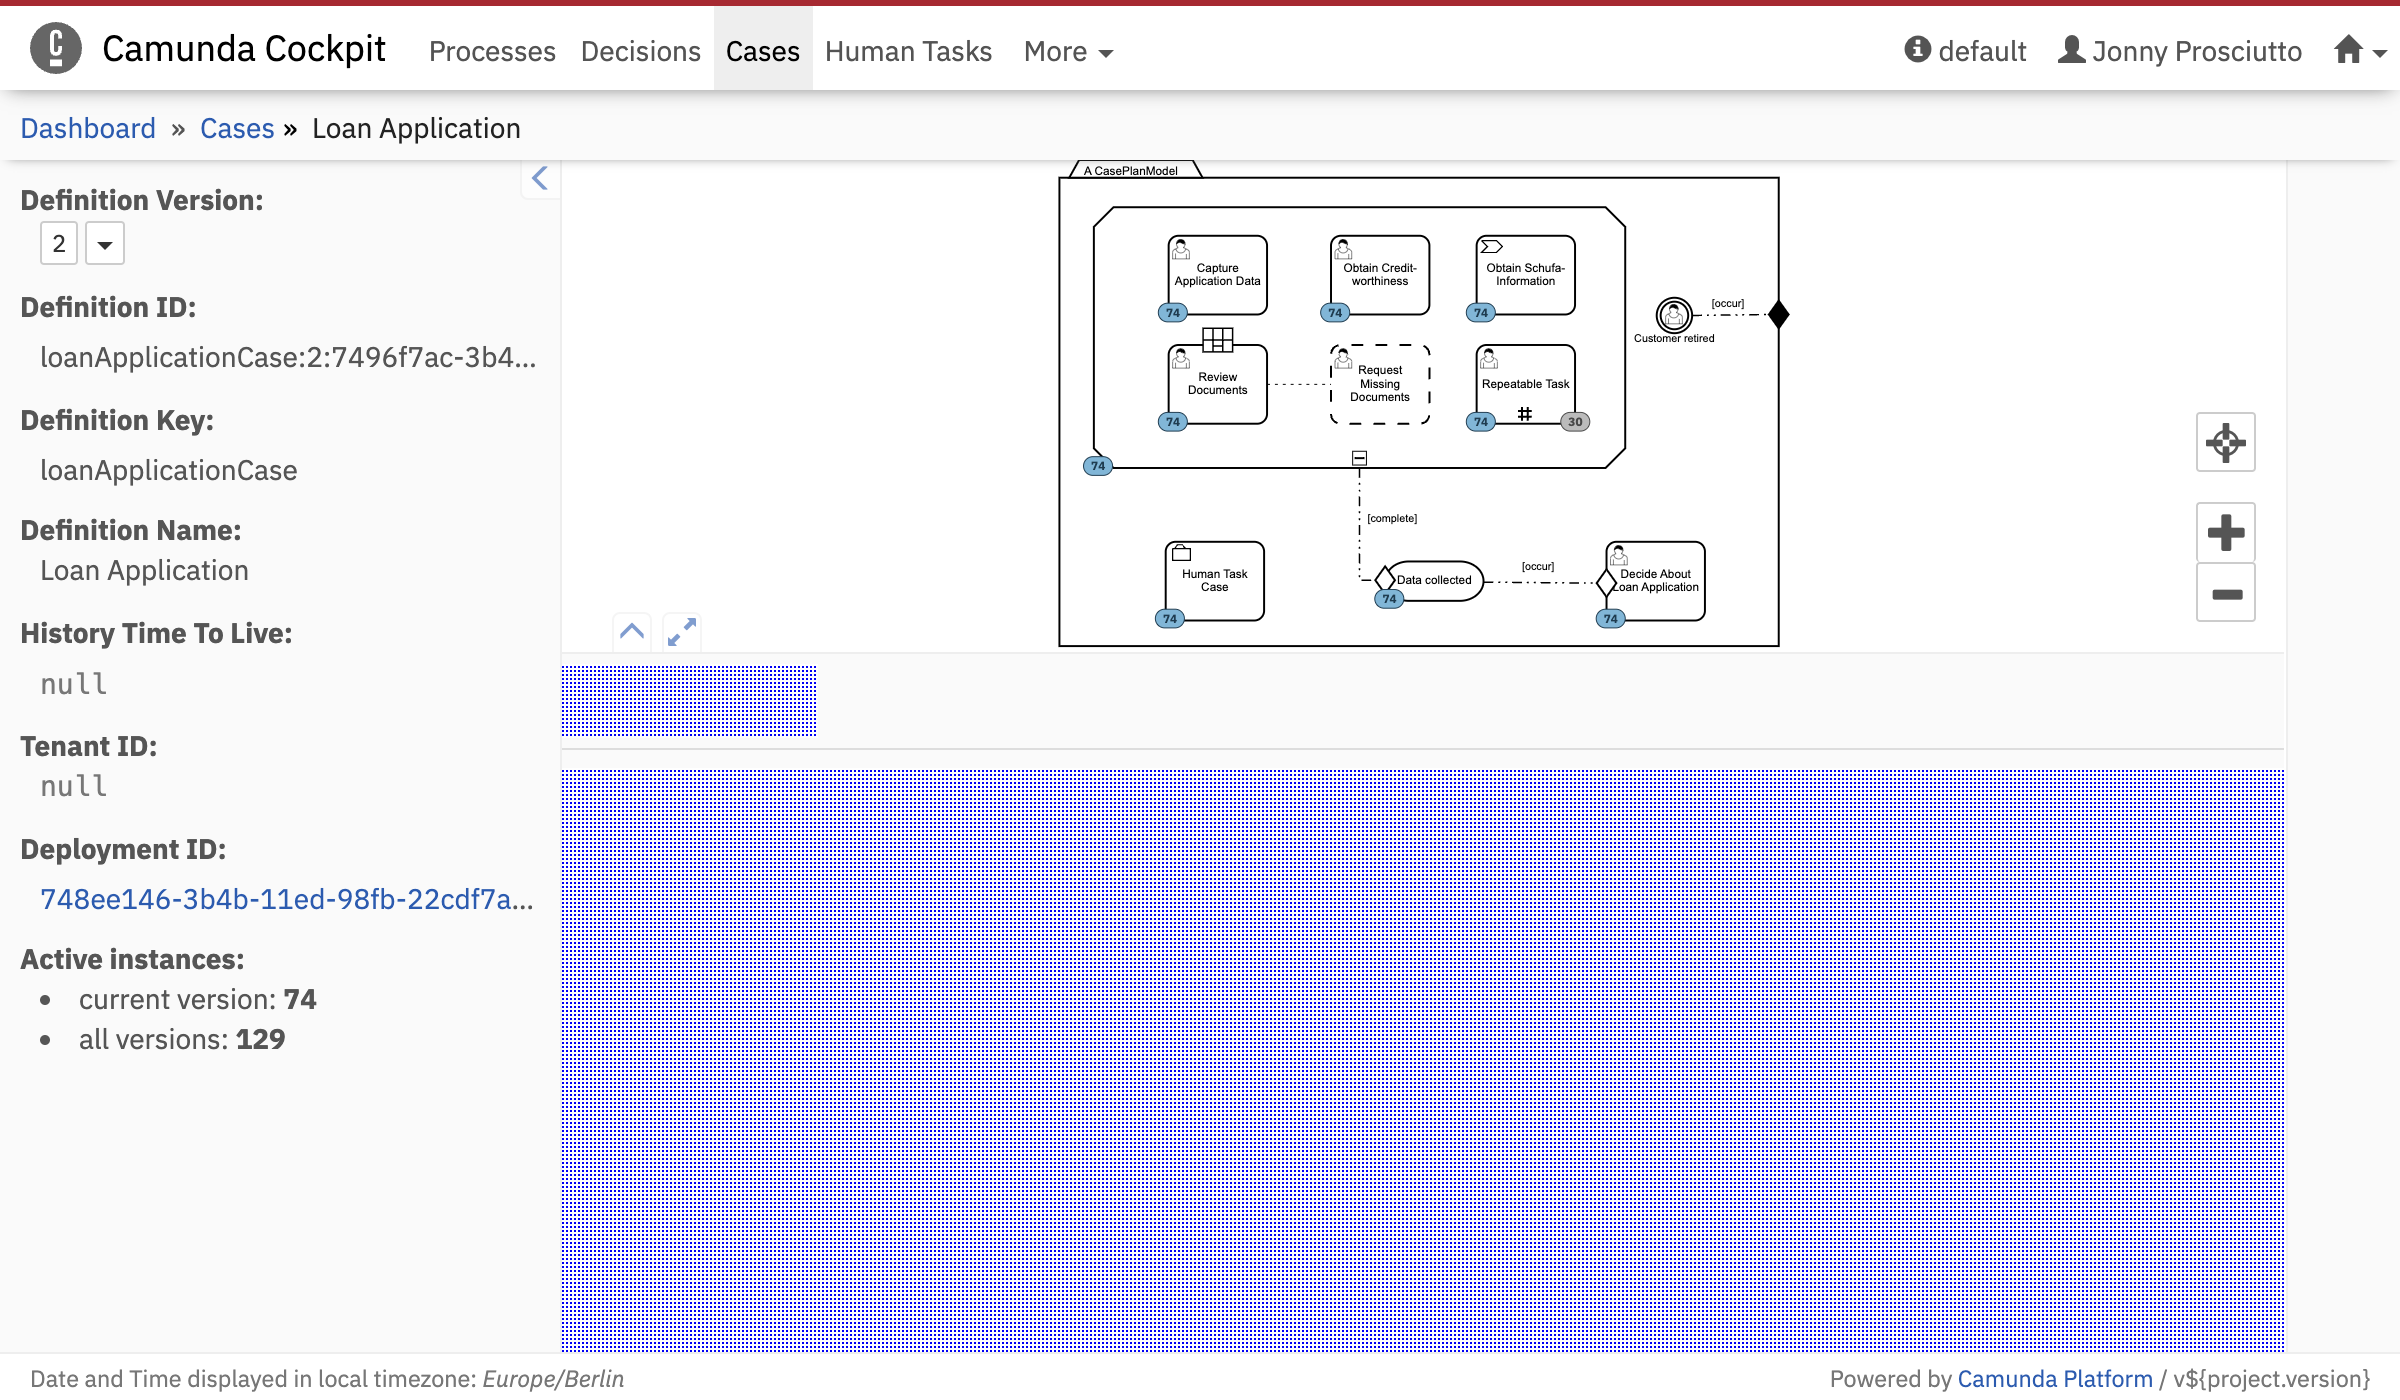This screenshot has width=2400, height=1400.
Task: Click the 74 badge on Obtain Schufa-Information
Action: pyautogui.click(x=1481, y=313)
